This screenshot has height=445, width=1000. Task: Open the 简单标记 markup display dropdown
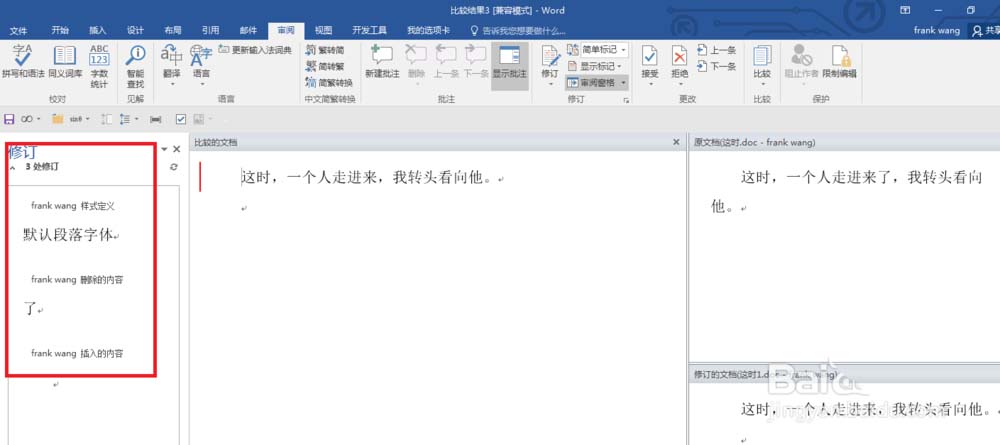click(x=597, y=49)
